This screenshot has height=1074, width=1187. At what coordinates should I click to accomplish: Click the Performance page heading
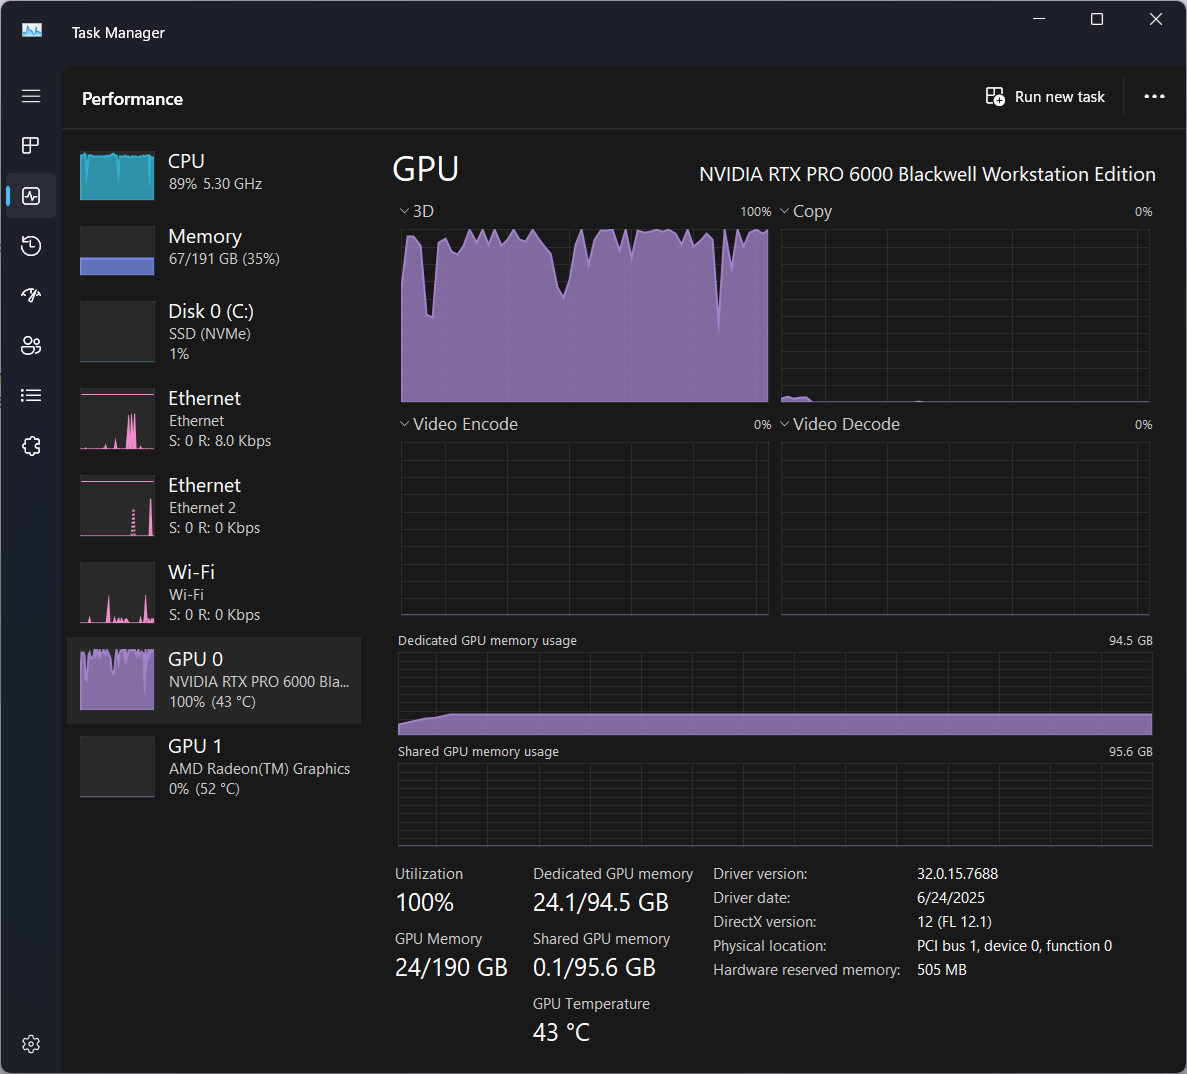click(132, 99)
